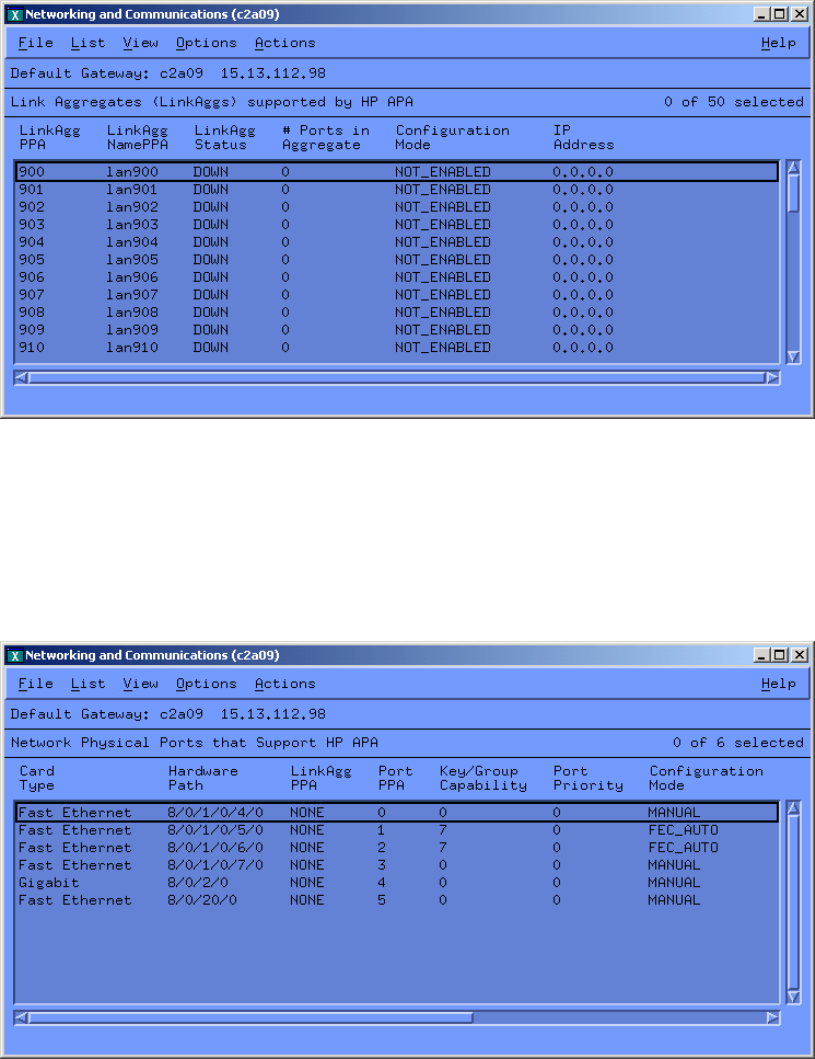Maximize the Link Aggregates window
815x1059 pixels.
pos(780,14)
